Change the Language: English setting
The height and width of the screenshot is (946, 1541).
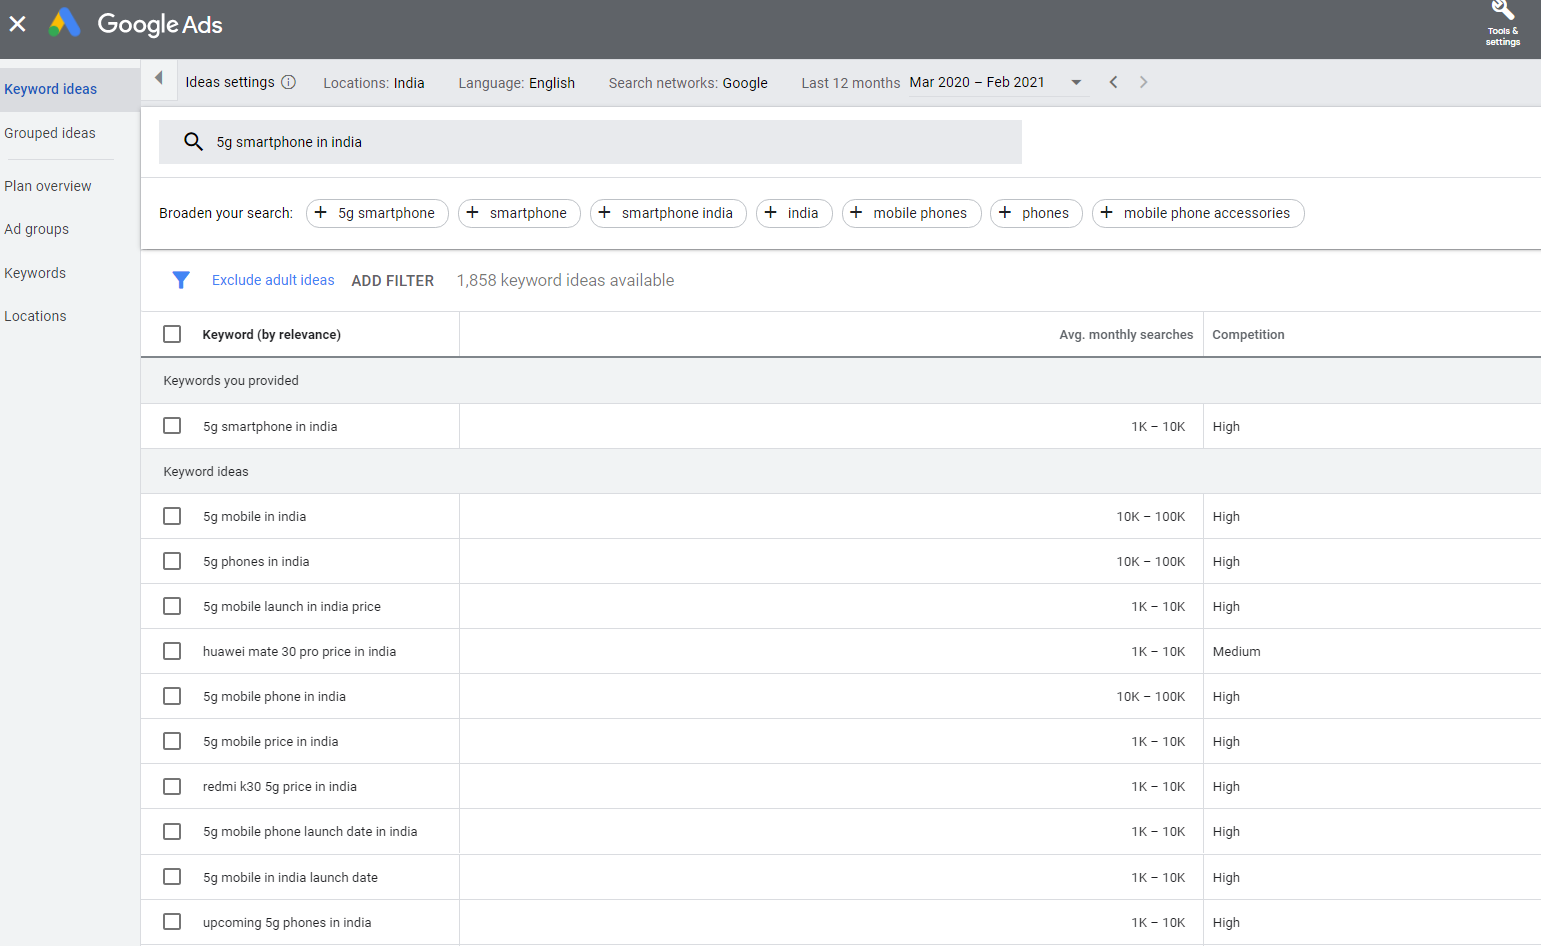click(517, 83)
